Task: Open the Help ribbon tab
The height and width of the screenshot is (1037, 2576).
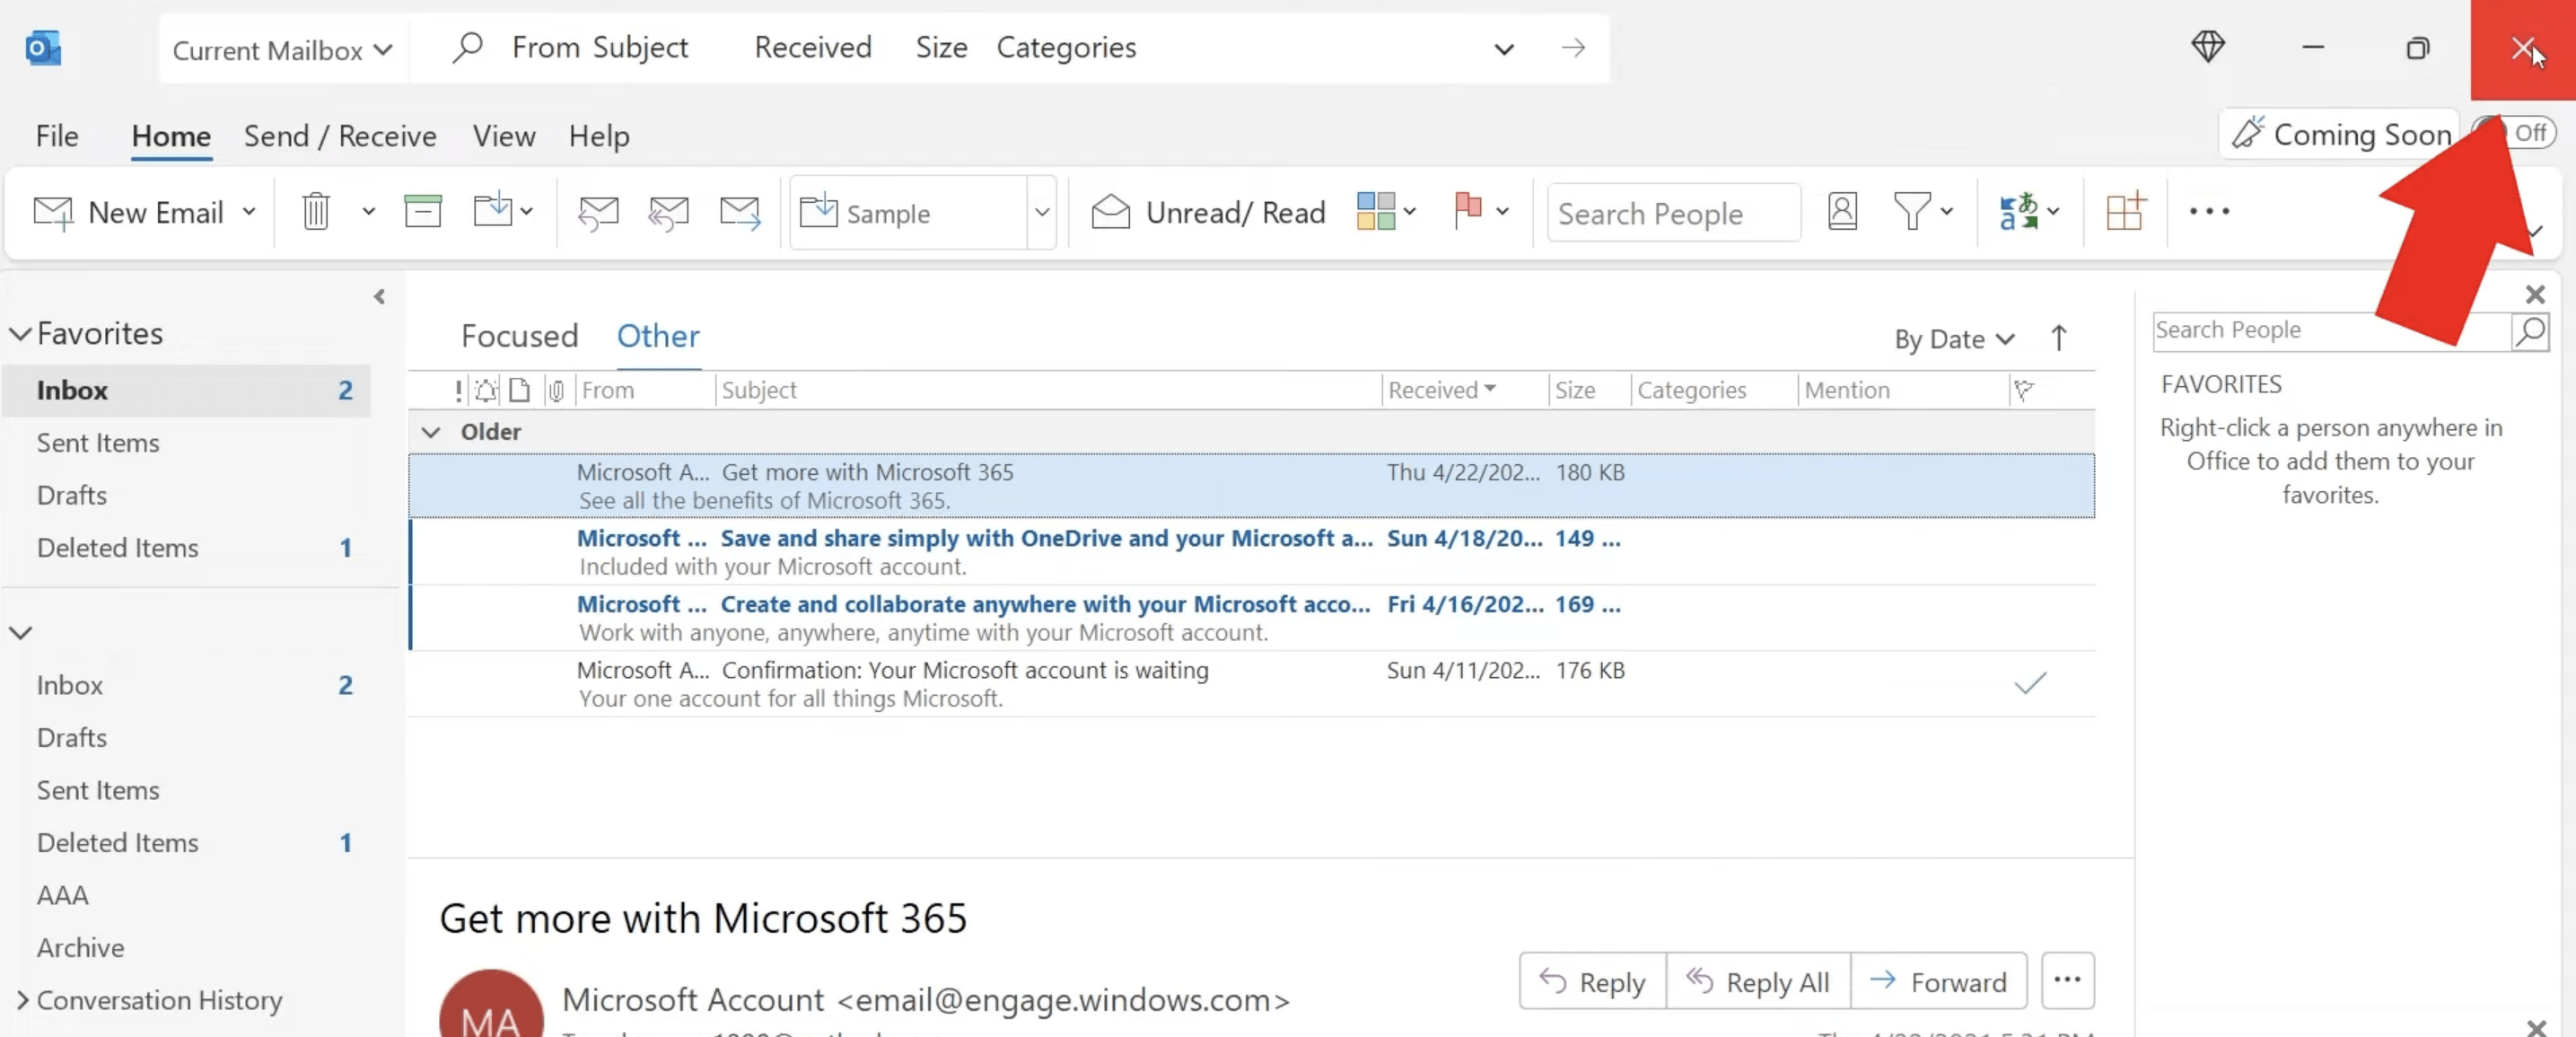Action: [x=599, y=135]
